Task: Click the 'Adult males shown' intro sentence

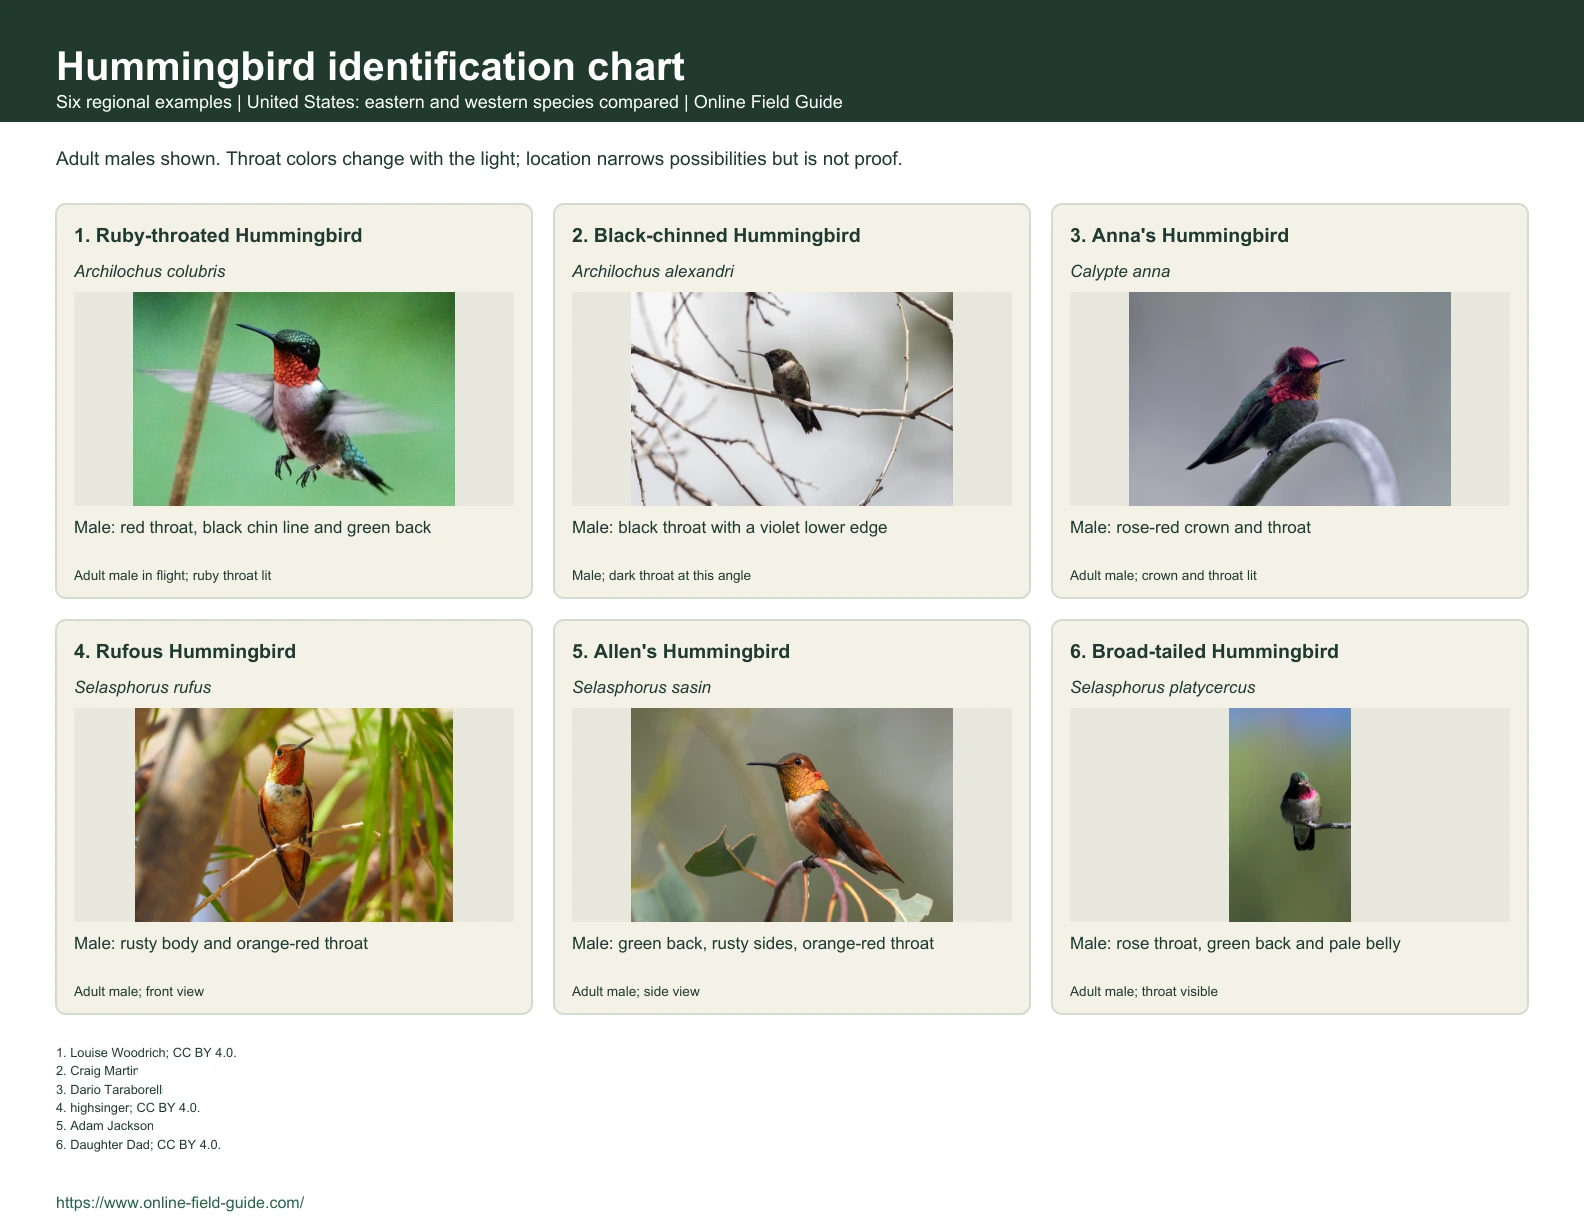Action: (x=479, y=158)
